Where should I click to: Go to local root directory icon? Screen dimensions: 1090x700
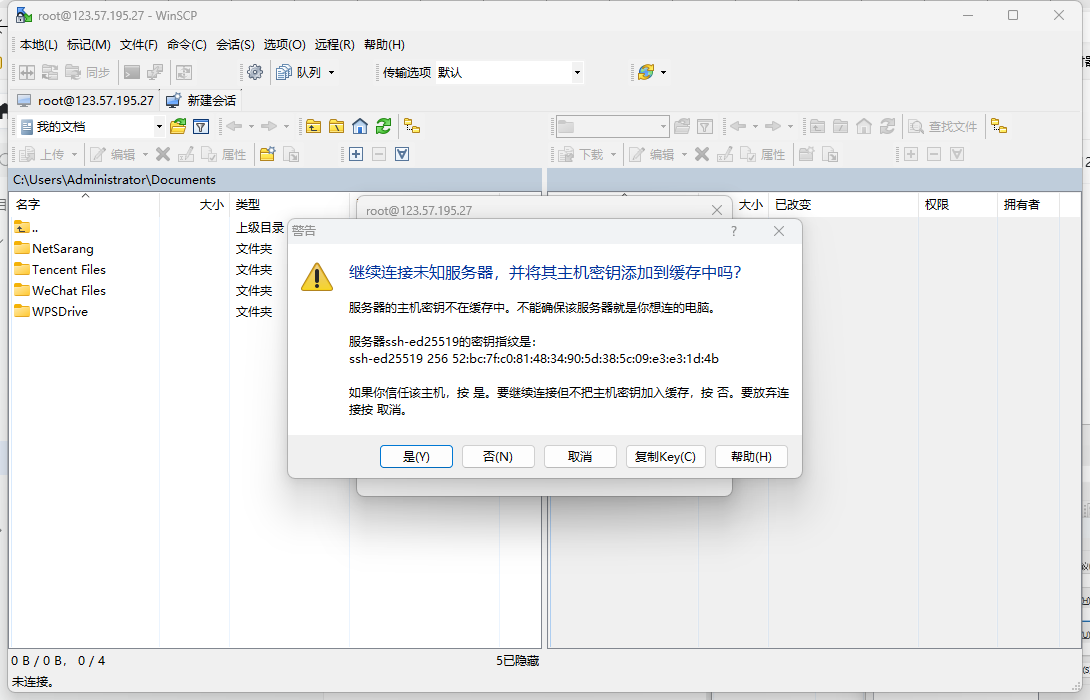[337, 127]
